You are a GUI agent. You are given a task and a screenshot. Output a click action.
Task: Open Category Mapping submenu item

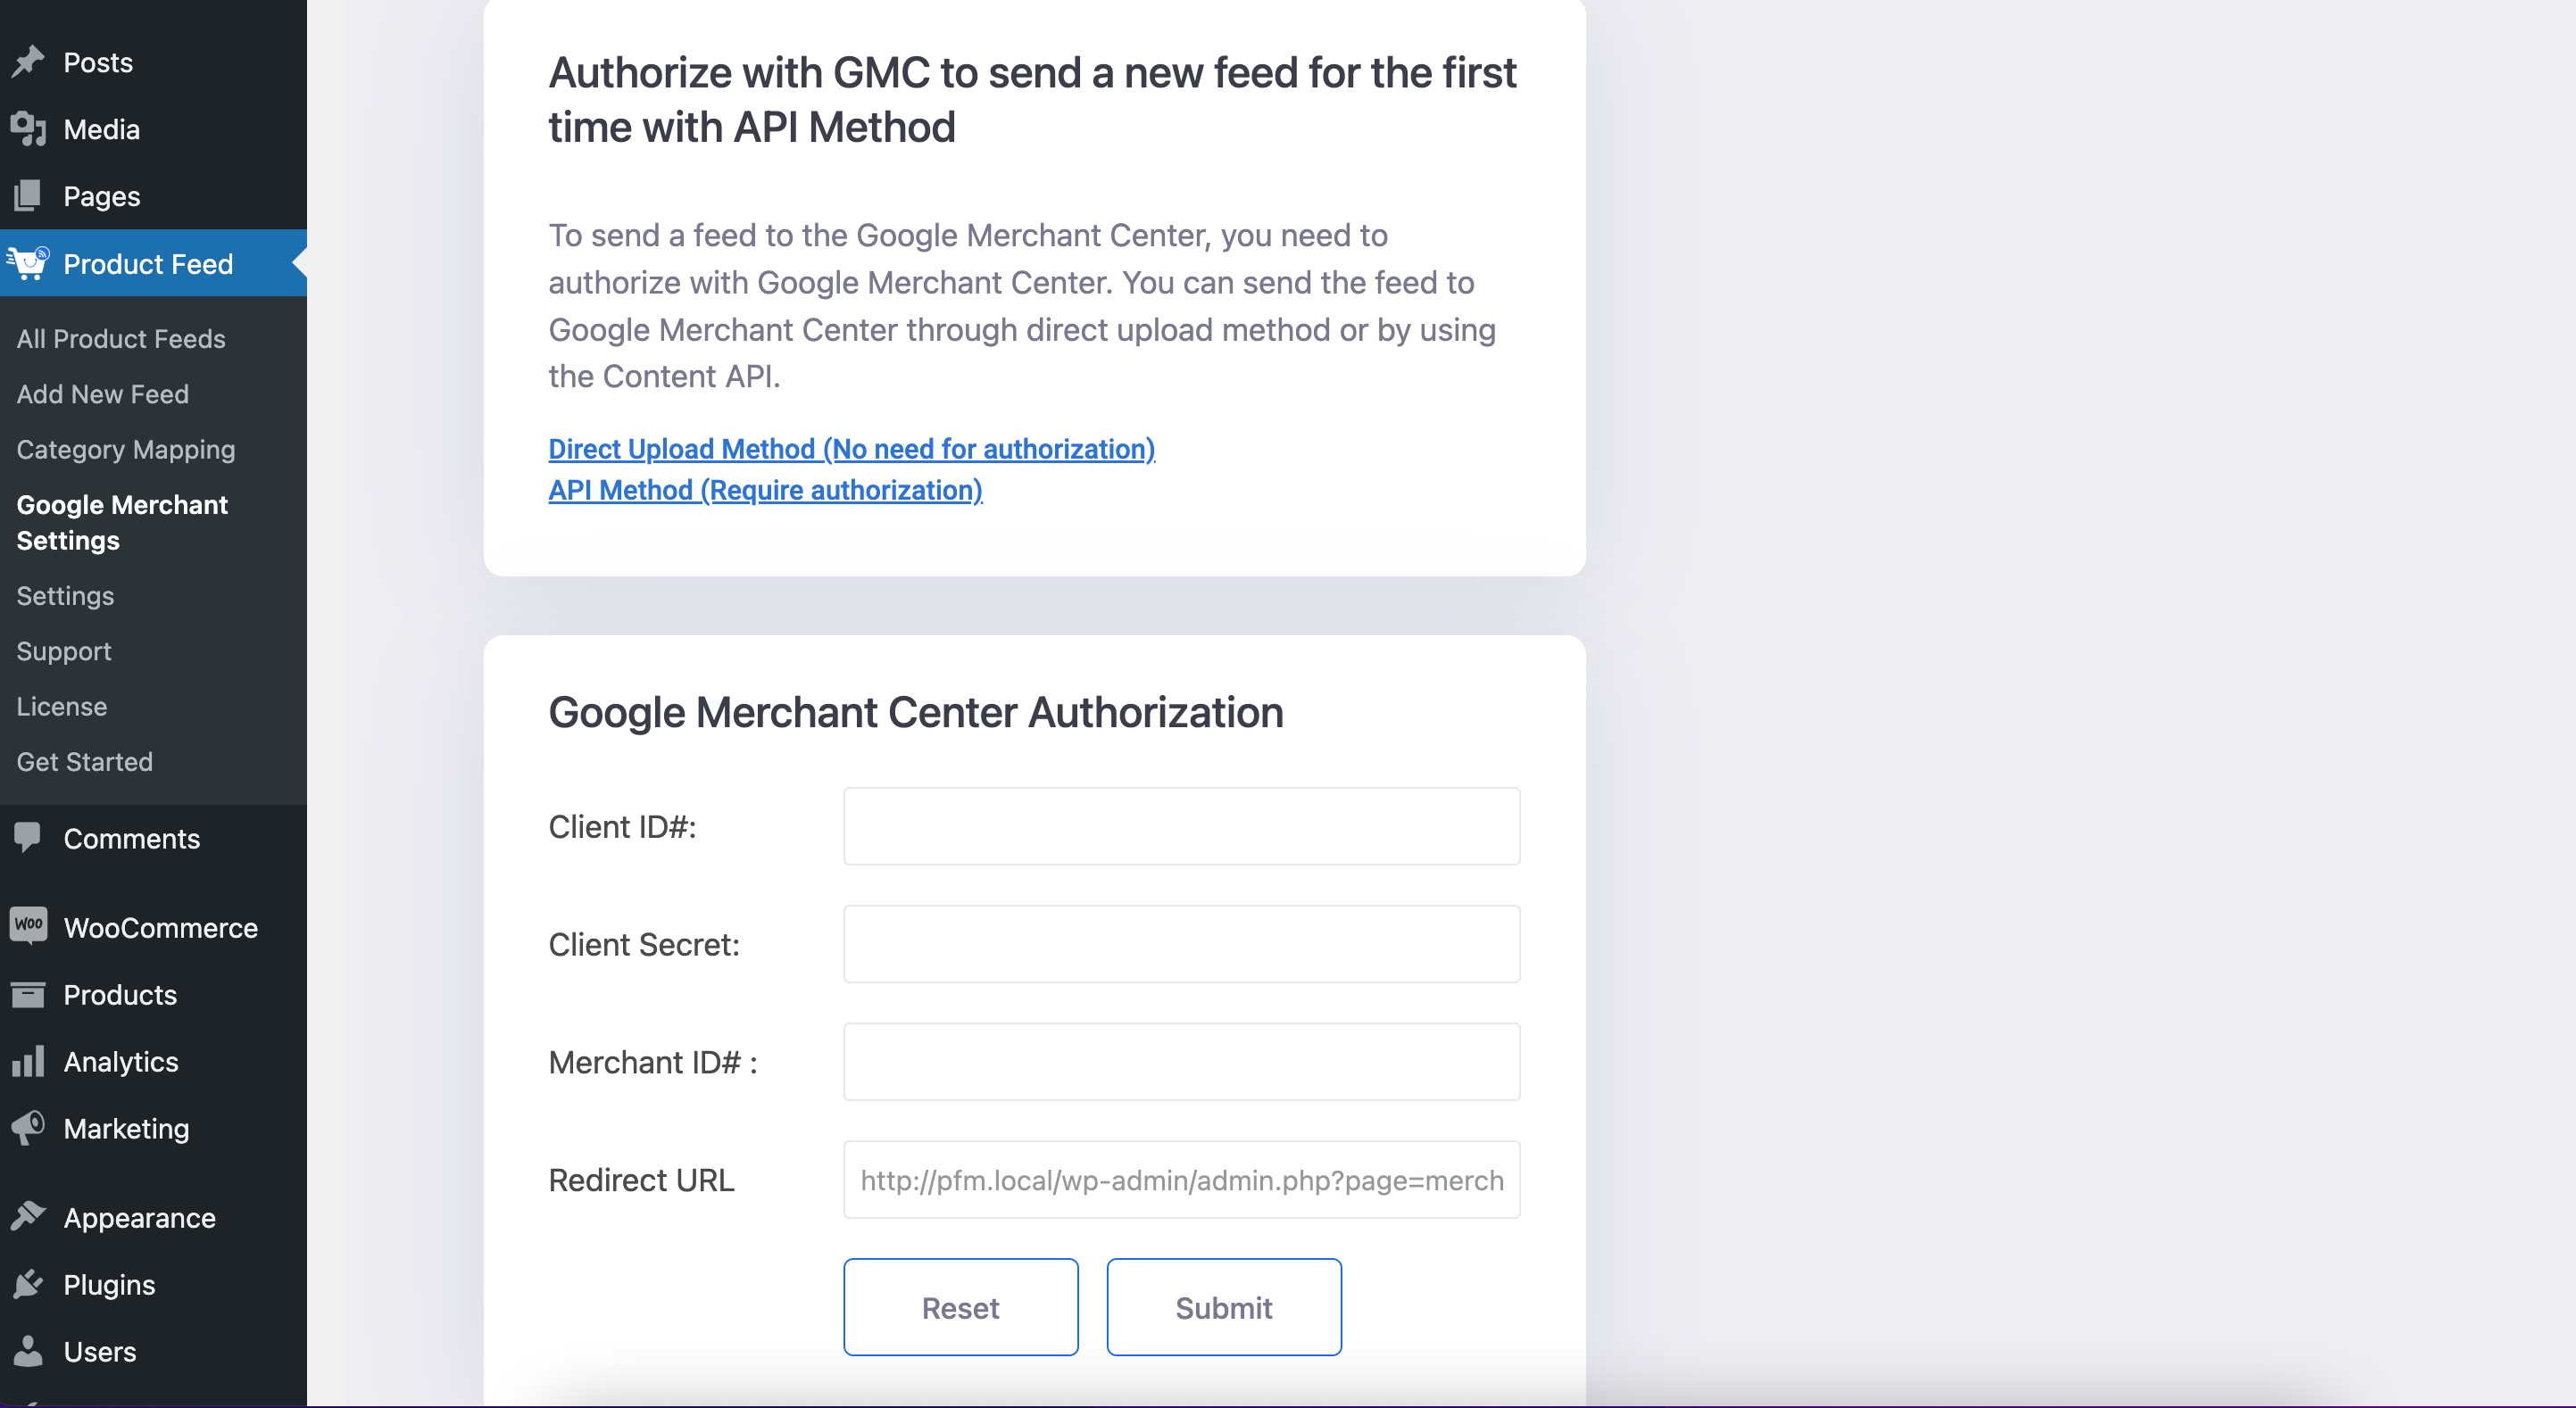[x=126, y=450]
